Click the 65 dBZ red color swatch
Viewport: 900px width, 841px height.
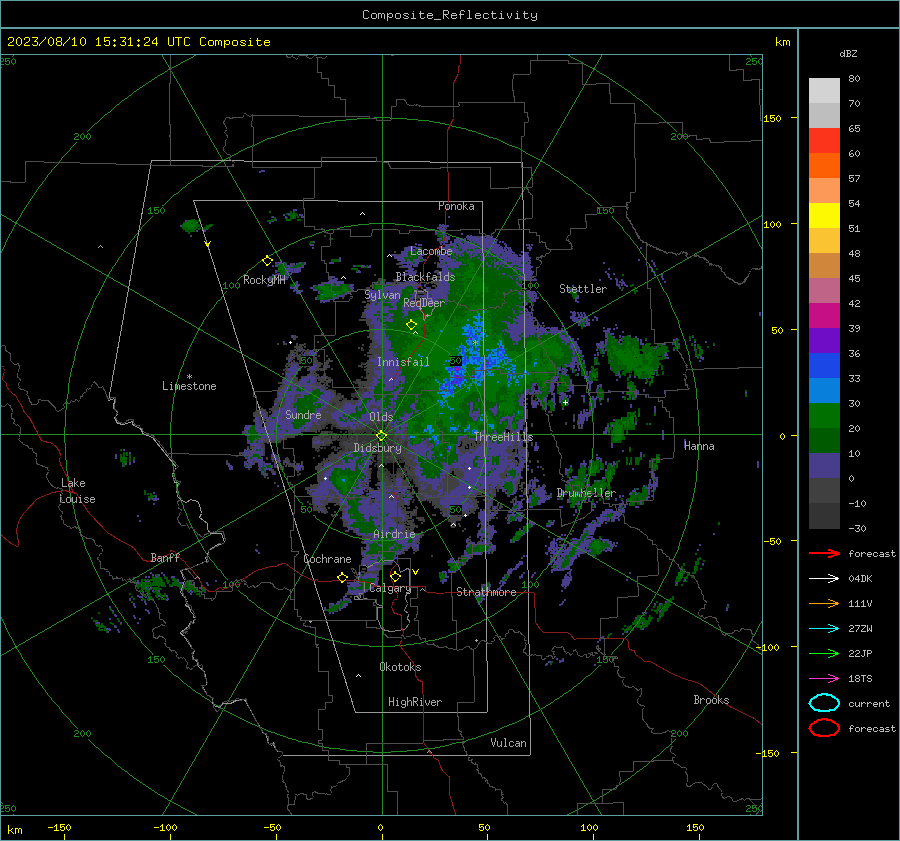[x=824, y=141]
